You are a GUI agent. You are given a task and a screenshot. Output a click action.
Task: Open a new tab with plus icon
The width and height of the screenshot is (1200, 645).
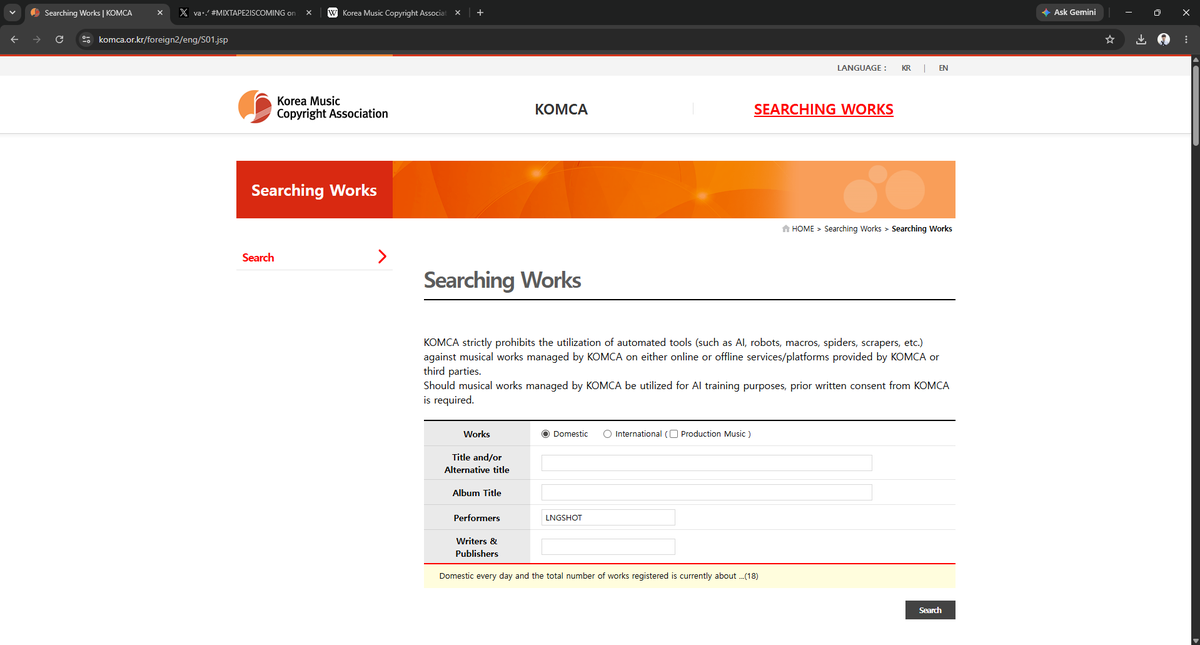pos(481,13)
